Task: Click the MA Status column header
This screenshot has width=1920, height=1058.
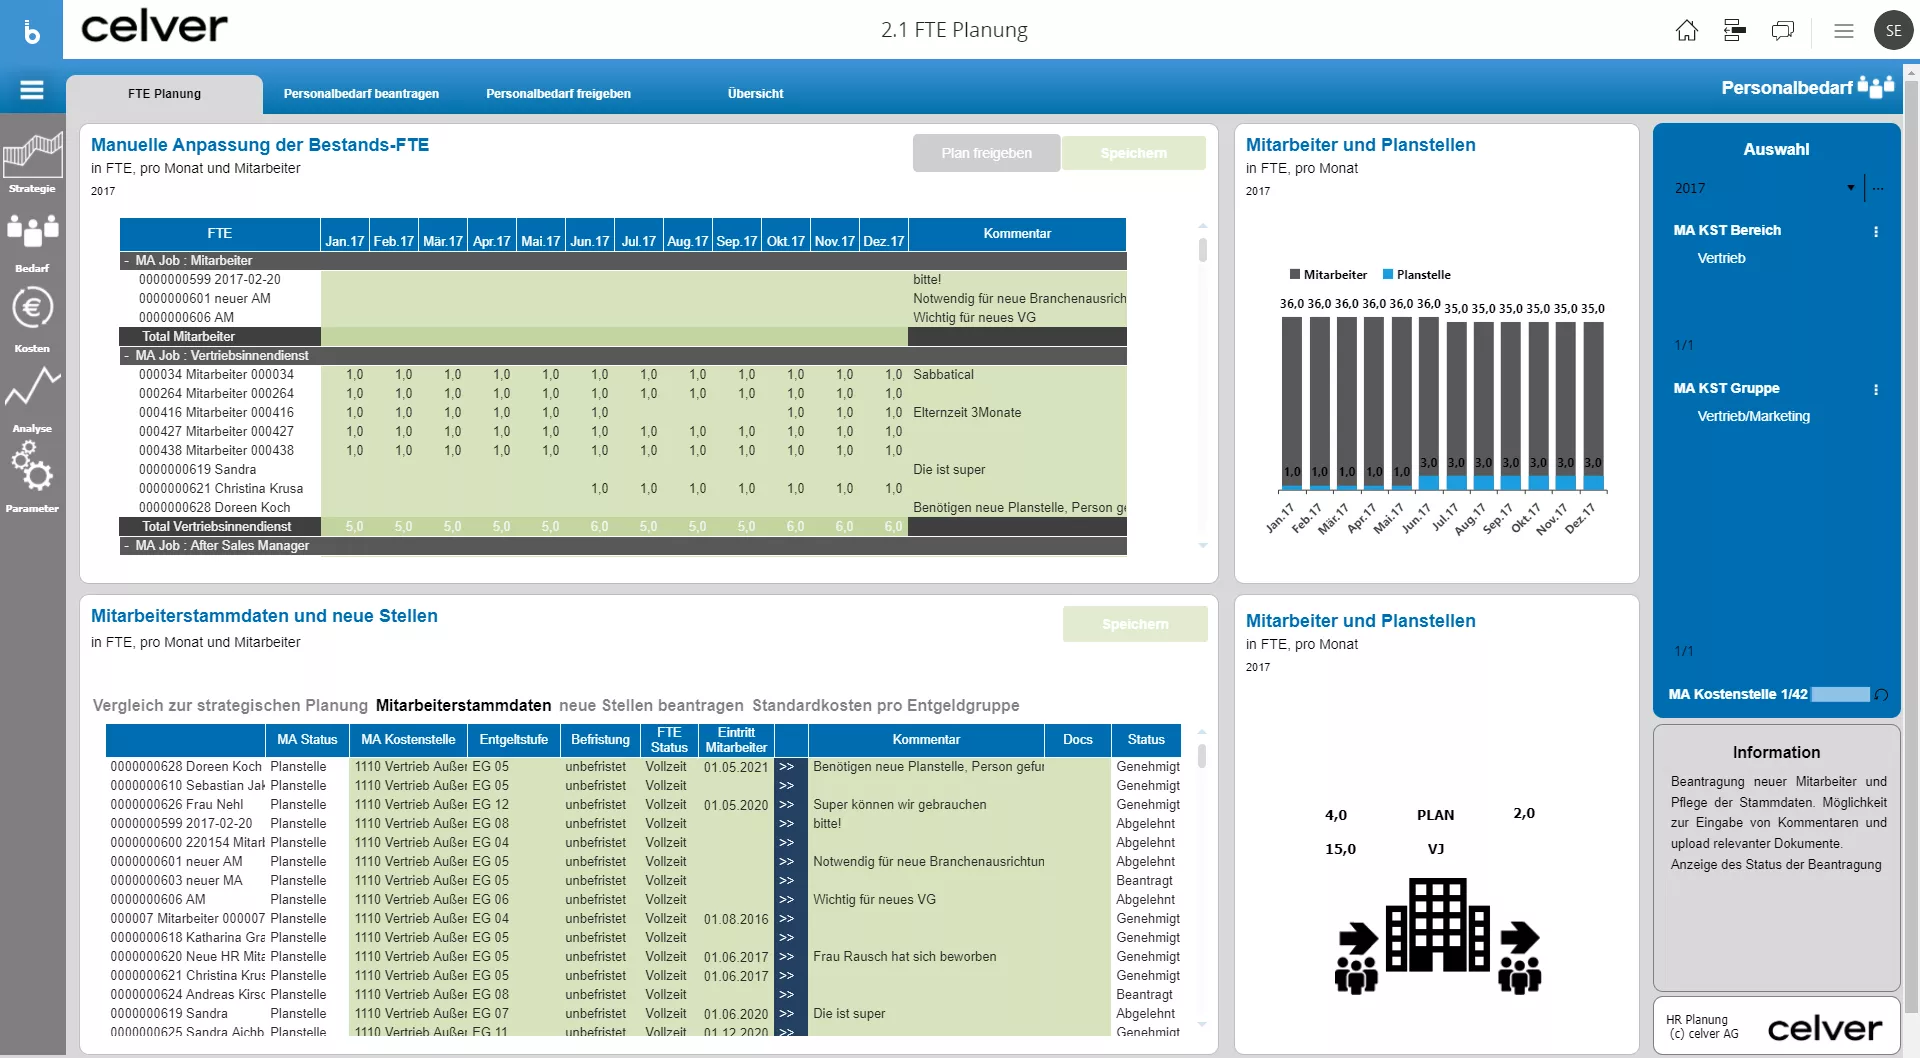Action: pos(307,740)
